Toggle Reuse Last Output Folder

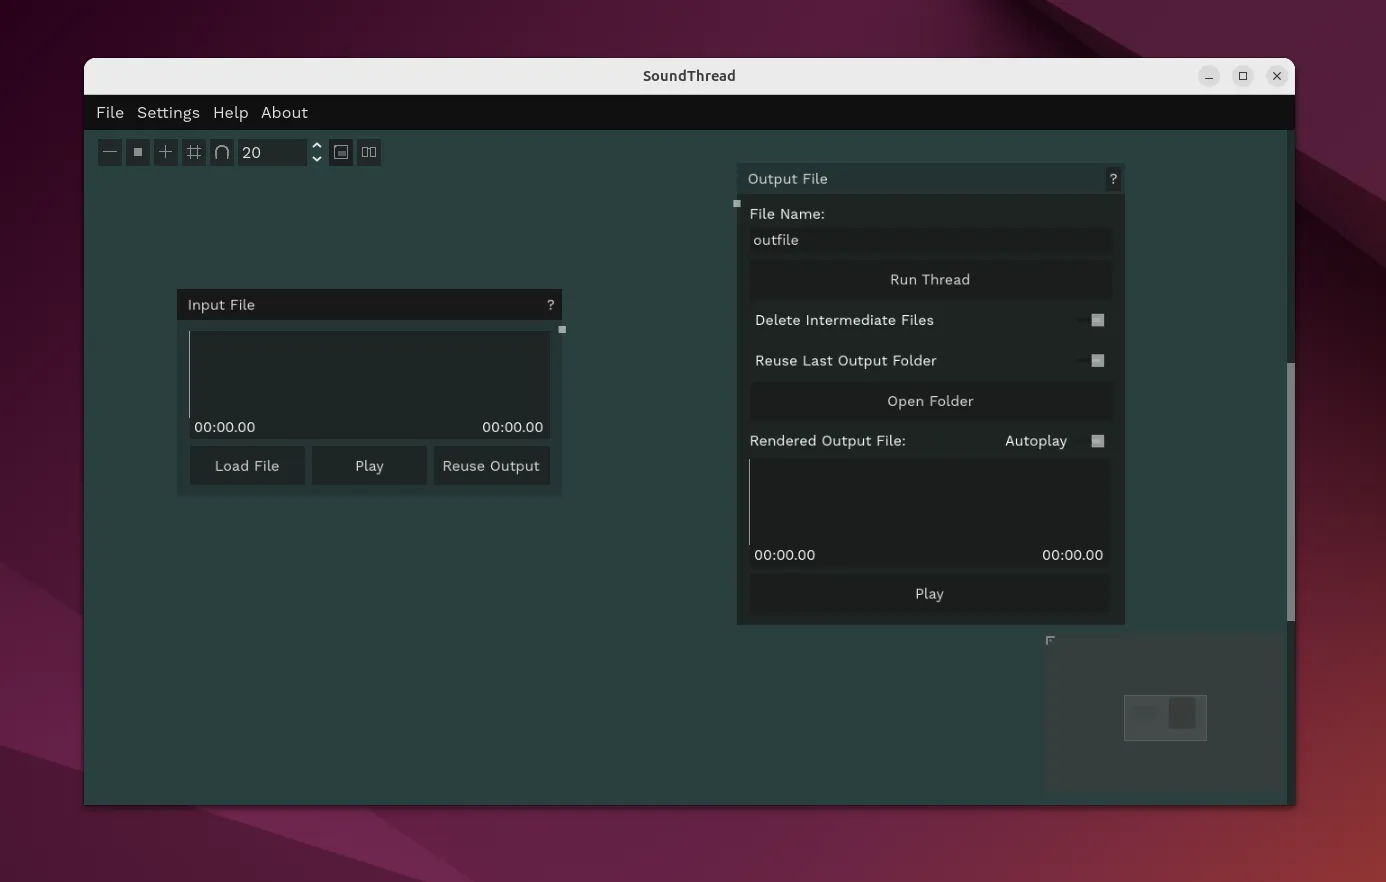(x=1096, y=361)
